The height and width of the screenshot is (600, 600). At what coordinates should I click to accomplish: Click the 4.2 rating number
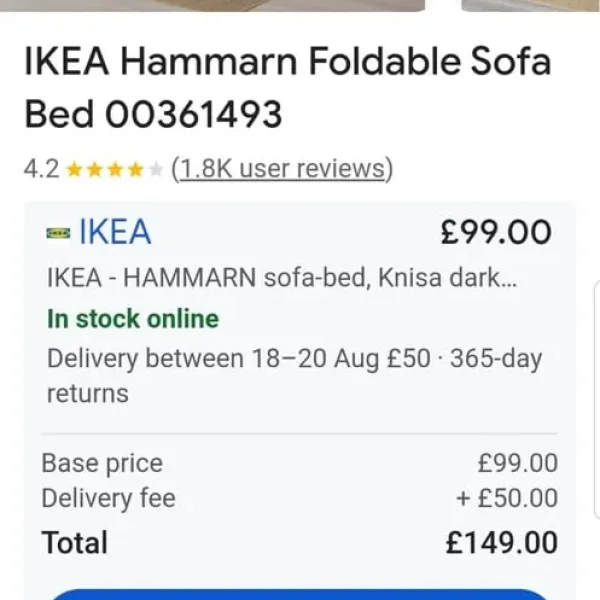click(x=41, y=169)
